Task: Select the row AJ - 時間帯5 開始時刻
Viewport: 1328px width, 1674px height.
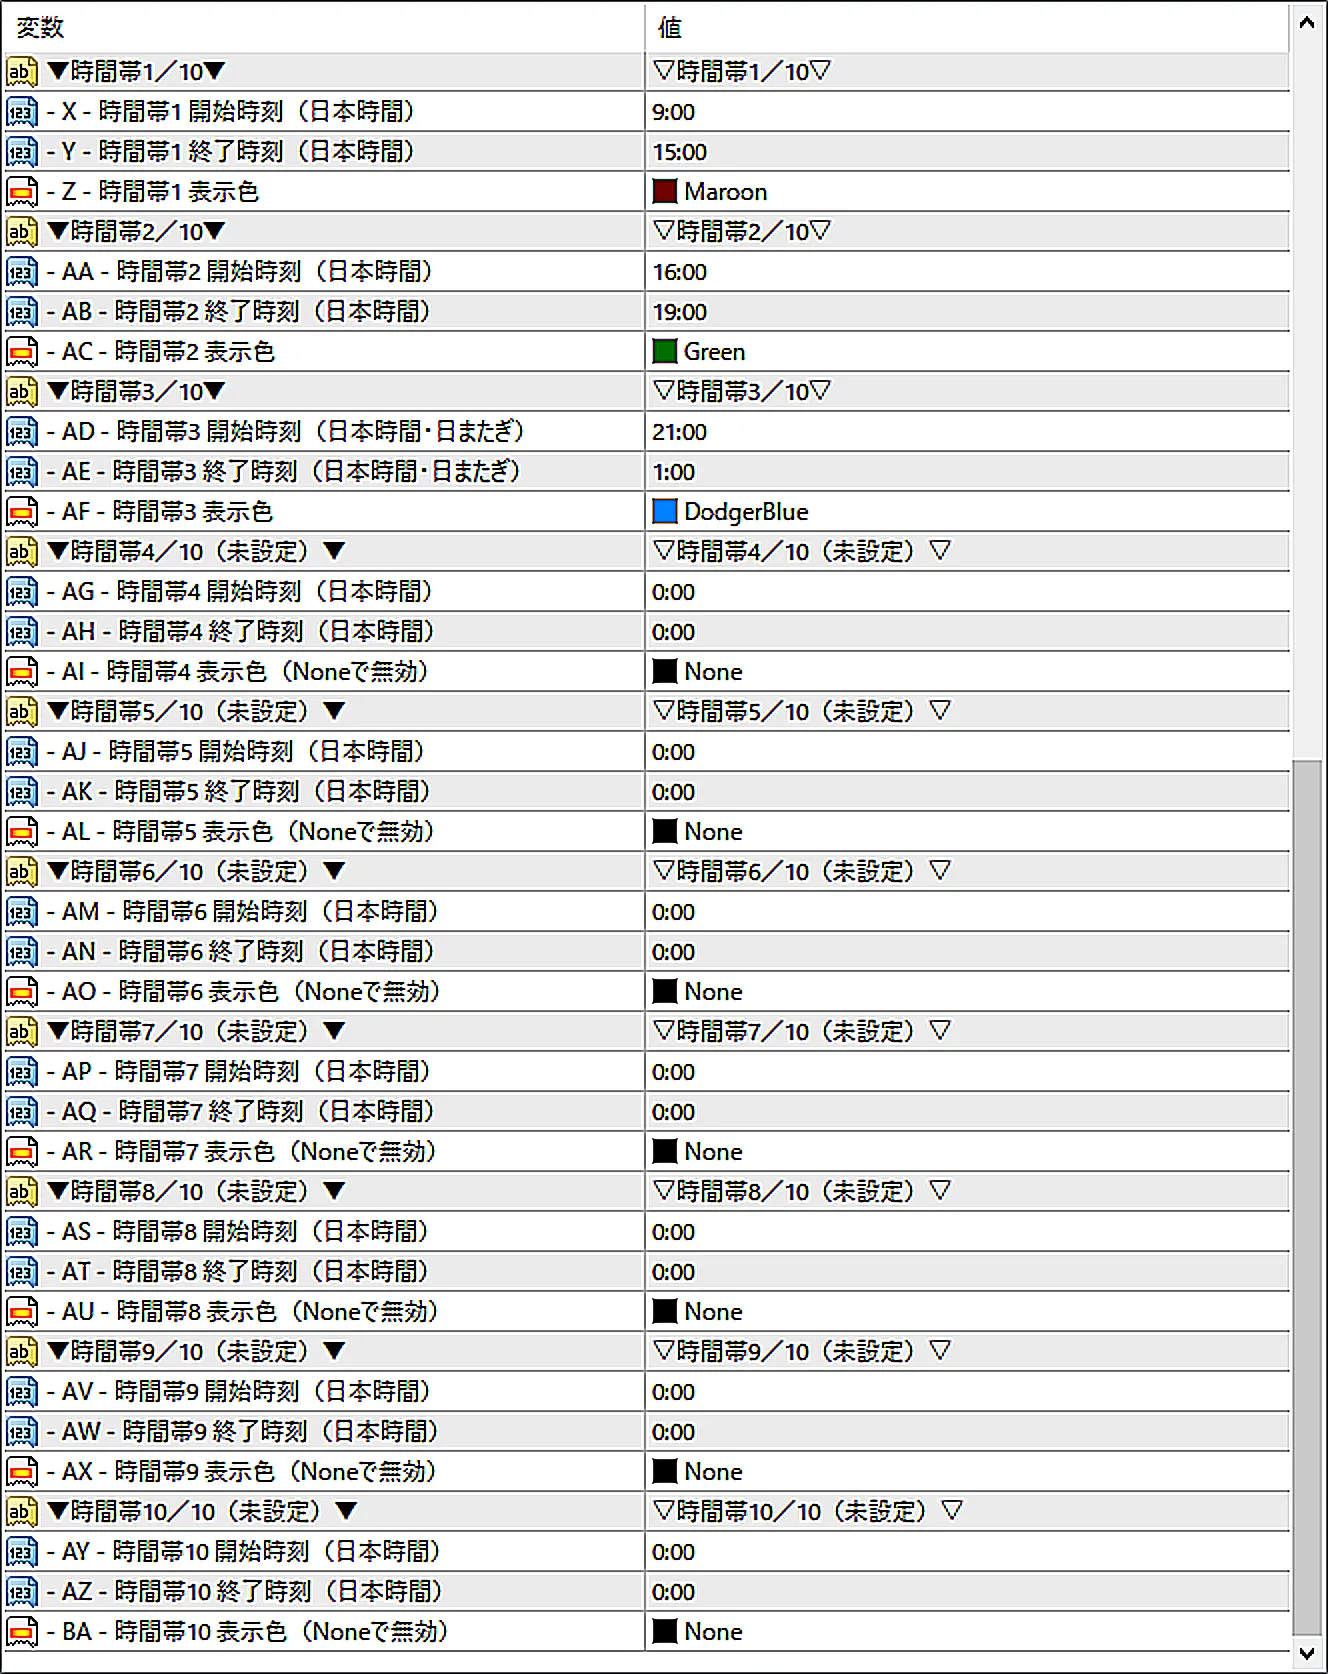Action: (647, 752)
